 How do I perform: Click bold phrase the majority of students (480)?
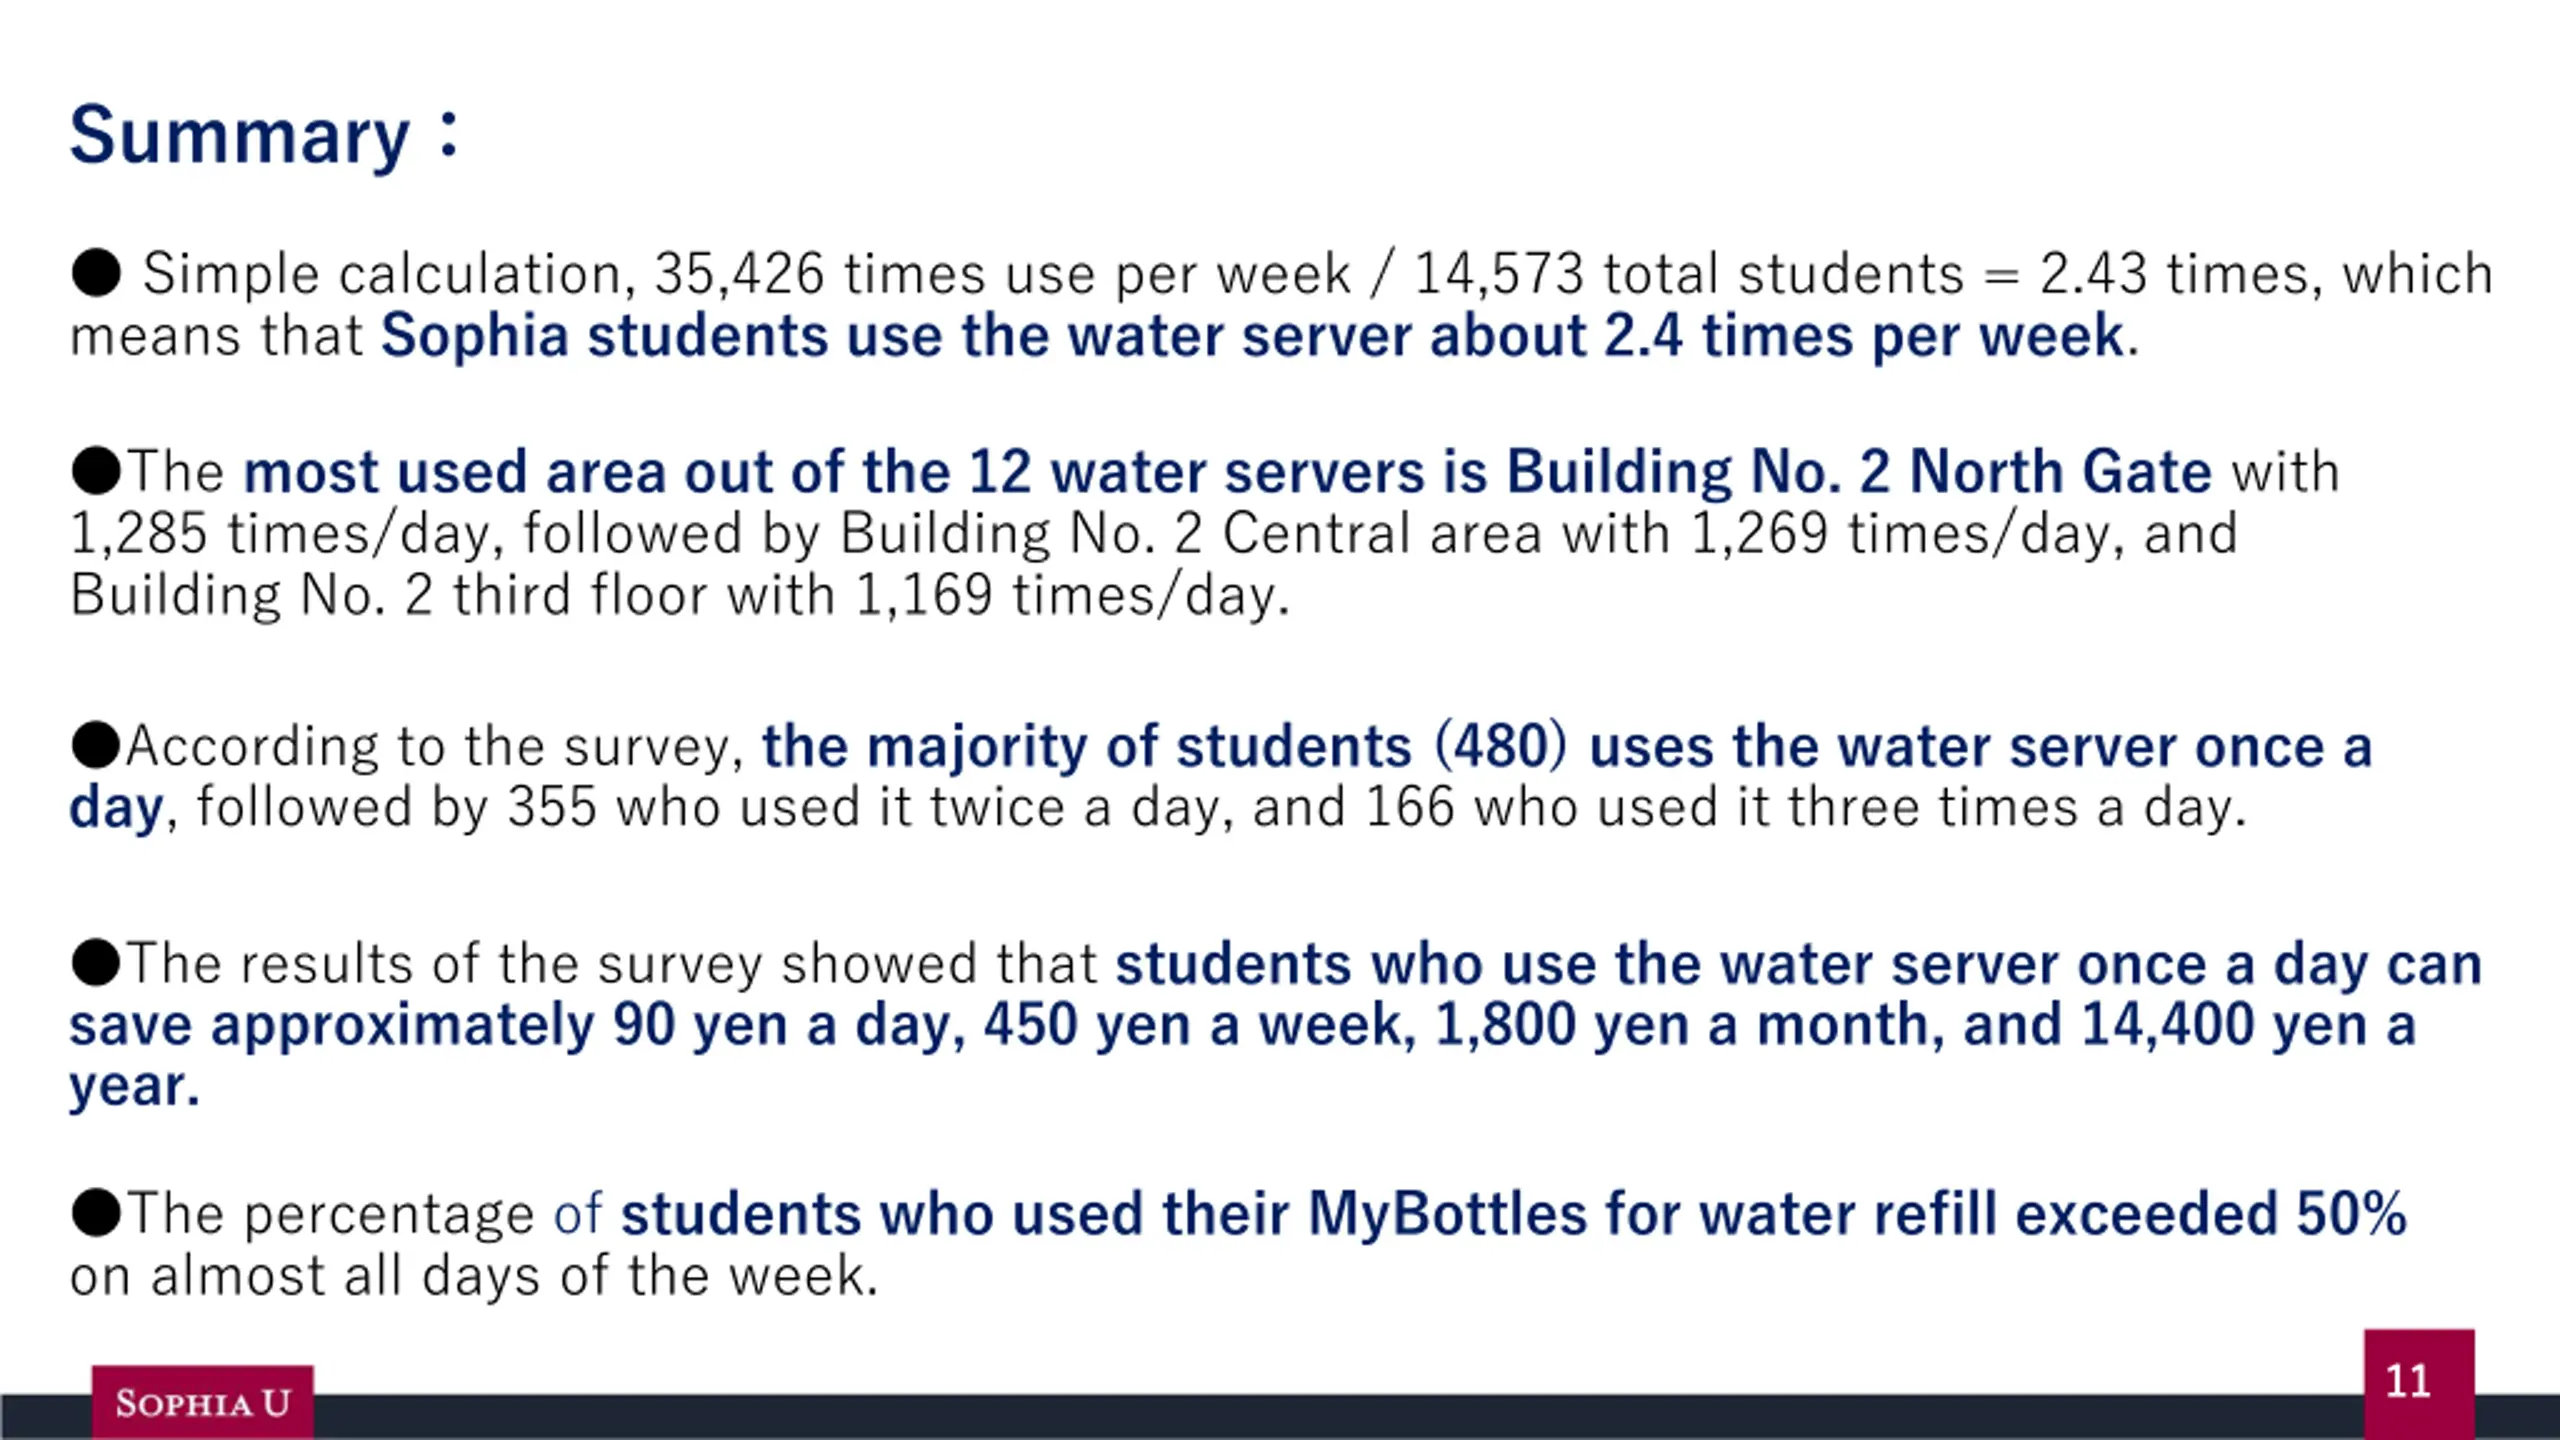(1164, 747)
